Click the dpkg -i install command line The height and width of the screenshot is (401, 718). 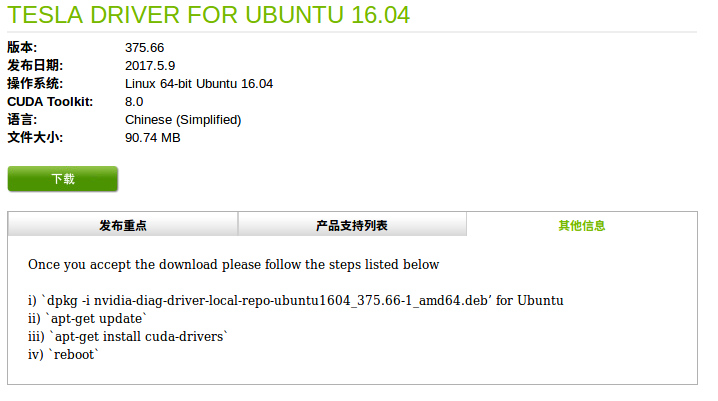tap(295, 300)
